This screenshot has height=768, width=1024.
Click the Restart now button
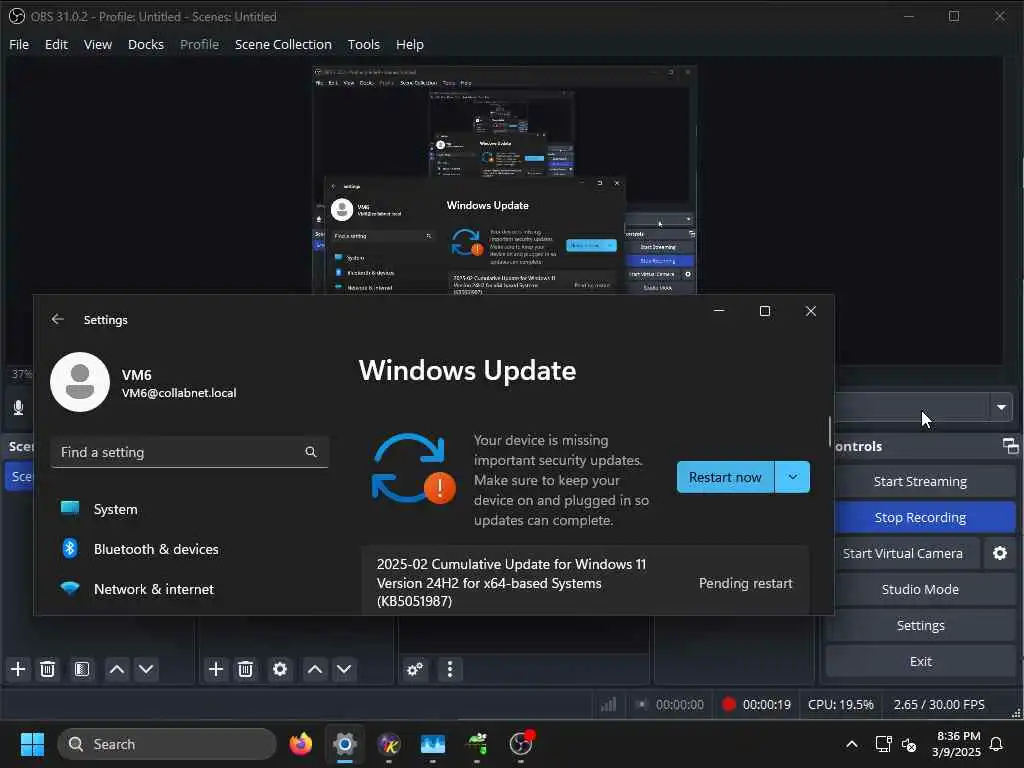(725, 477)
